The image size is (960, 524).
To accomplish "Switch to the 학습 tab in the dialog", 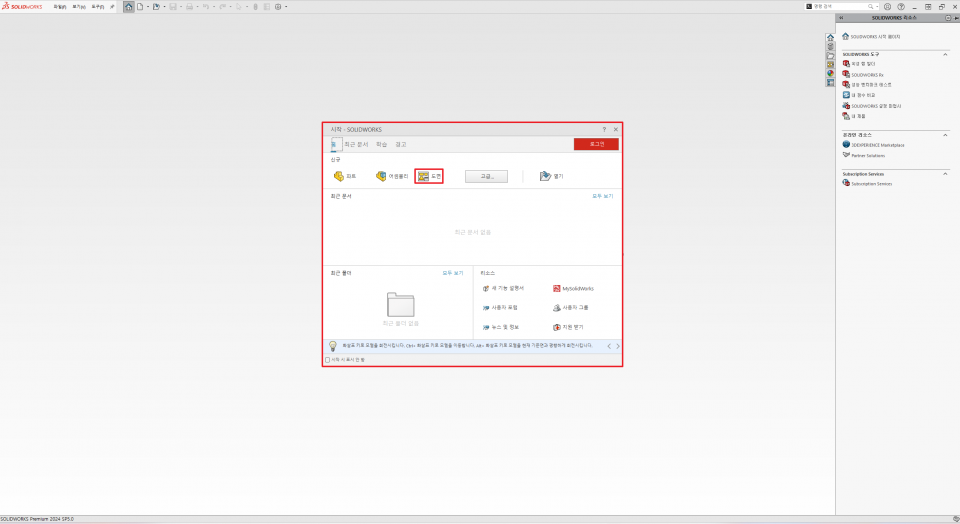I will coord(381,144).
